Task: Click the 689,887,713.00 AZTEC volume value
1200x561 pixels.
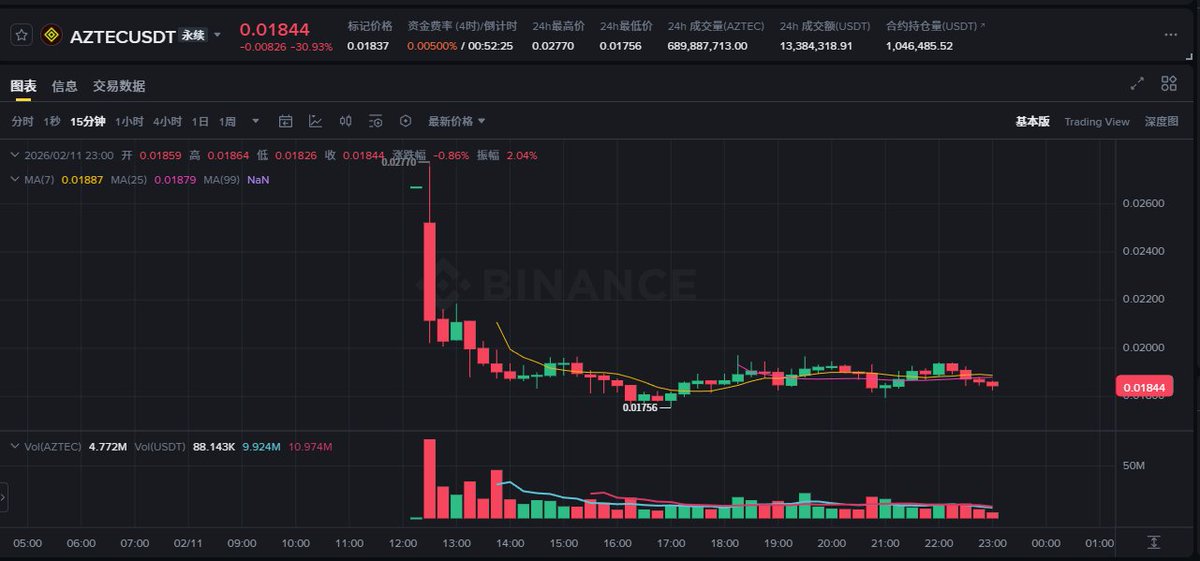Action: pyautogui.click(x=707, y=46)
